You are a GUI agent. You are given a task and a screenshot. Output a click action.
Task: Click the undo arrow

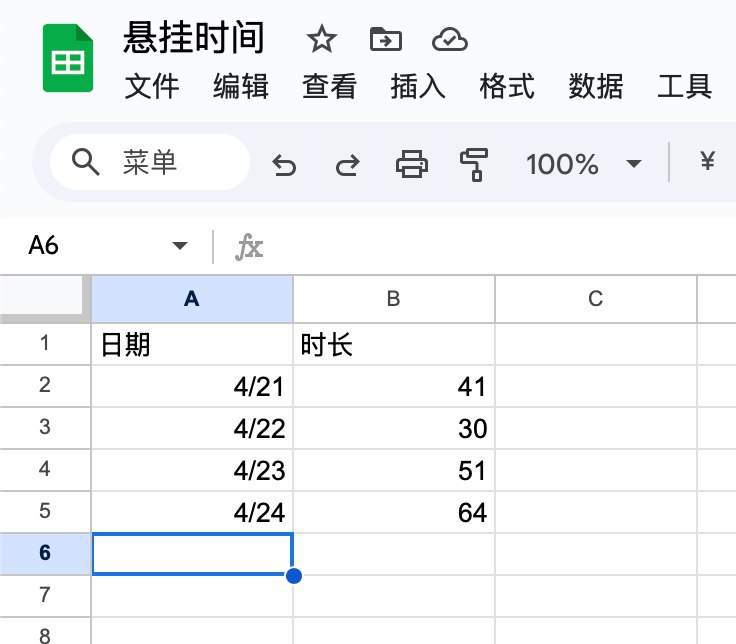(285, 164)
